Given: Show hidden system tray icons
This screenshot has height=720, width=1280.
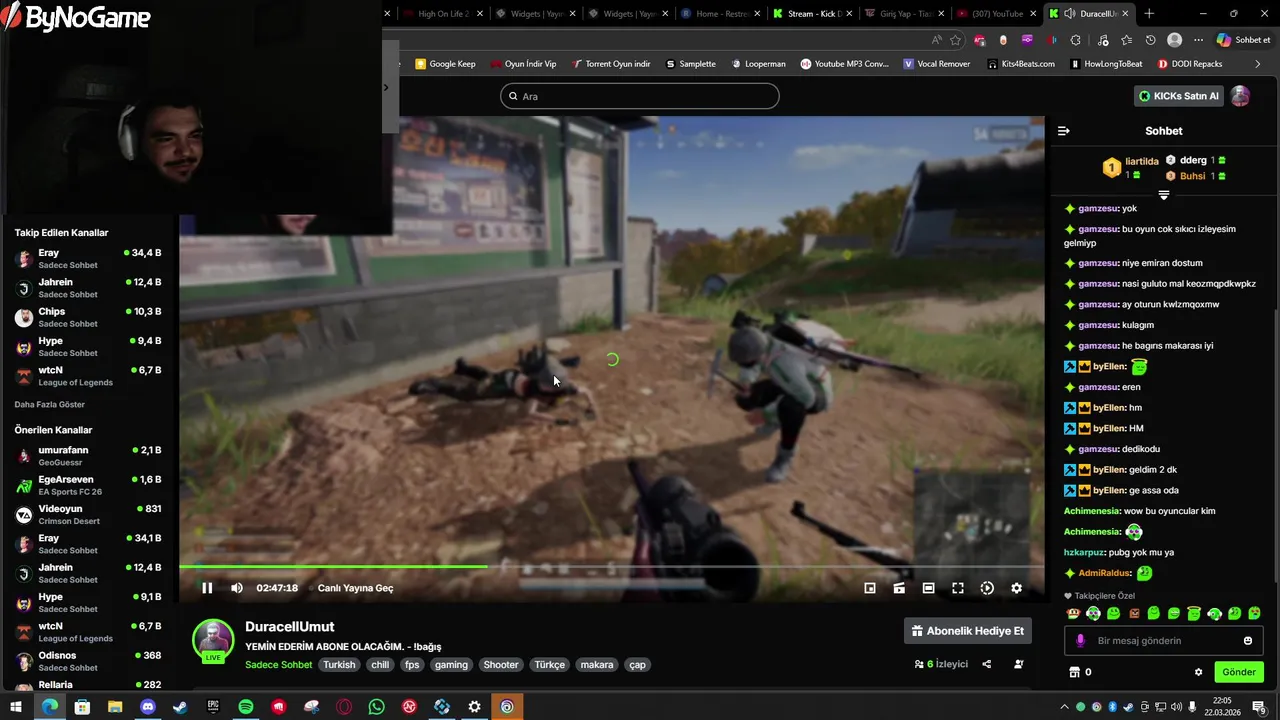Looking at the screenshot, I should [x=1064, y=707].
